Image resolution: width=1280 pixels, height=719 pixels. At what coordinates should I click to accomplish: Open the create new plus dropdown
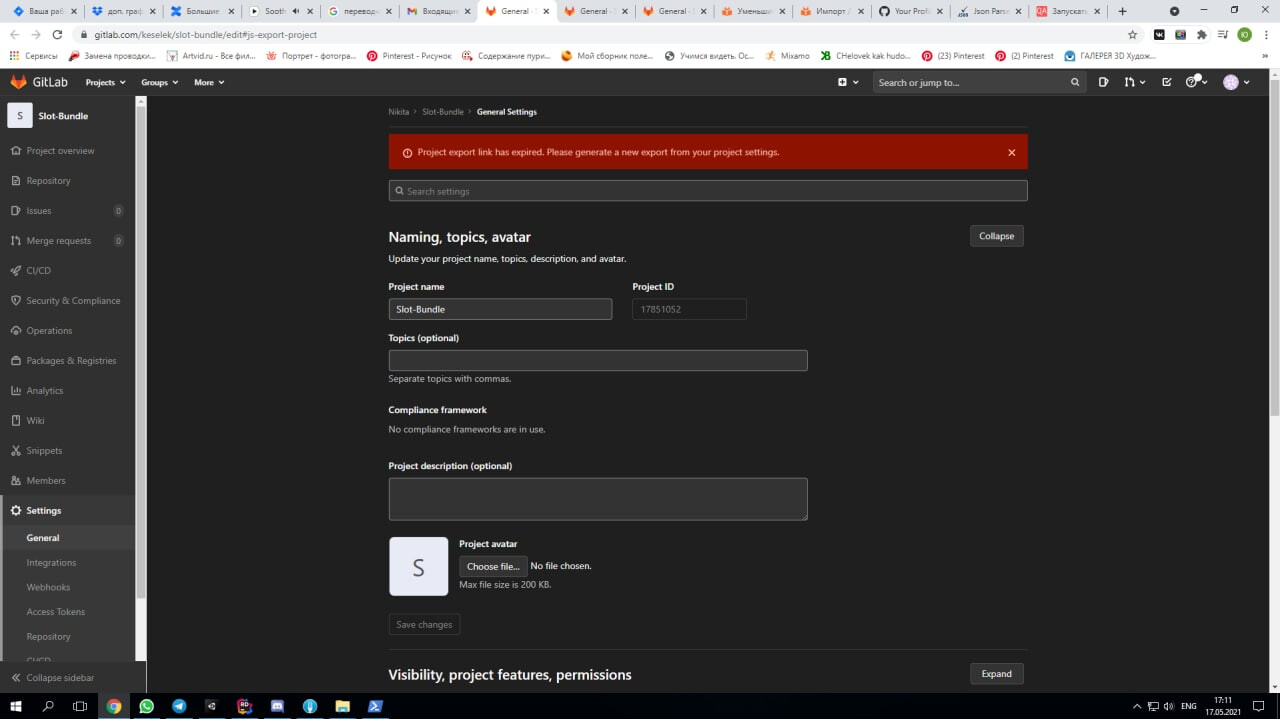click(848, 82)
